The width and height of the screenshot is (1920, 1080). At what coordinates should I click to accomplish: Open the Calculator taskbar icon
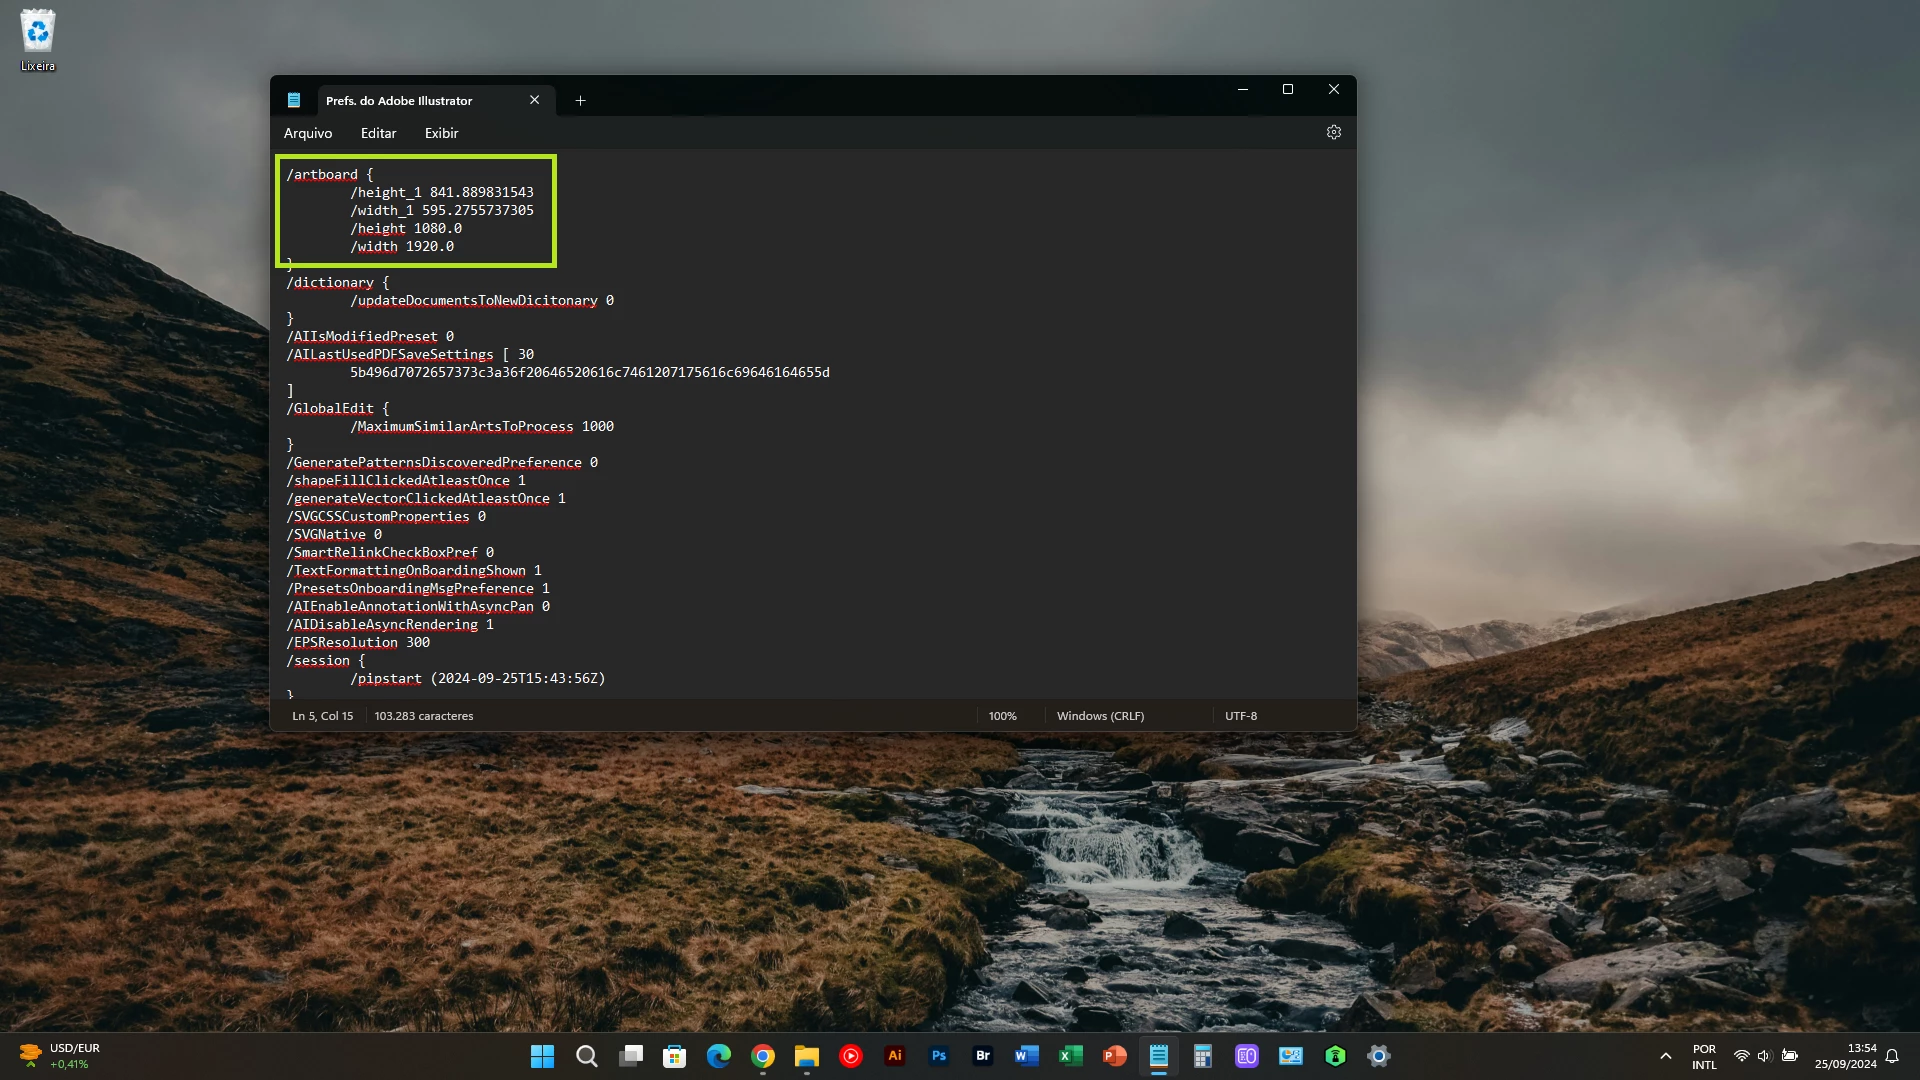1202,1056
